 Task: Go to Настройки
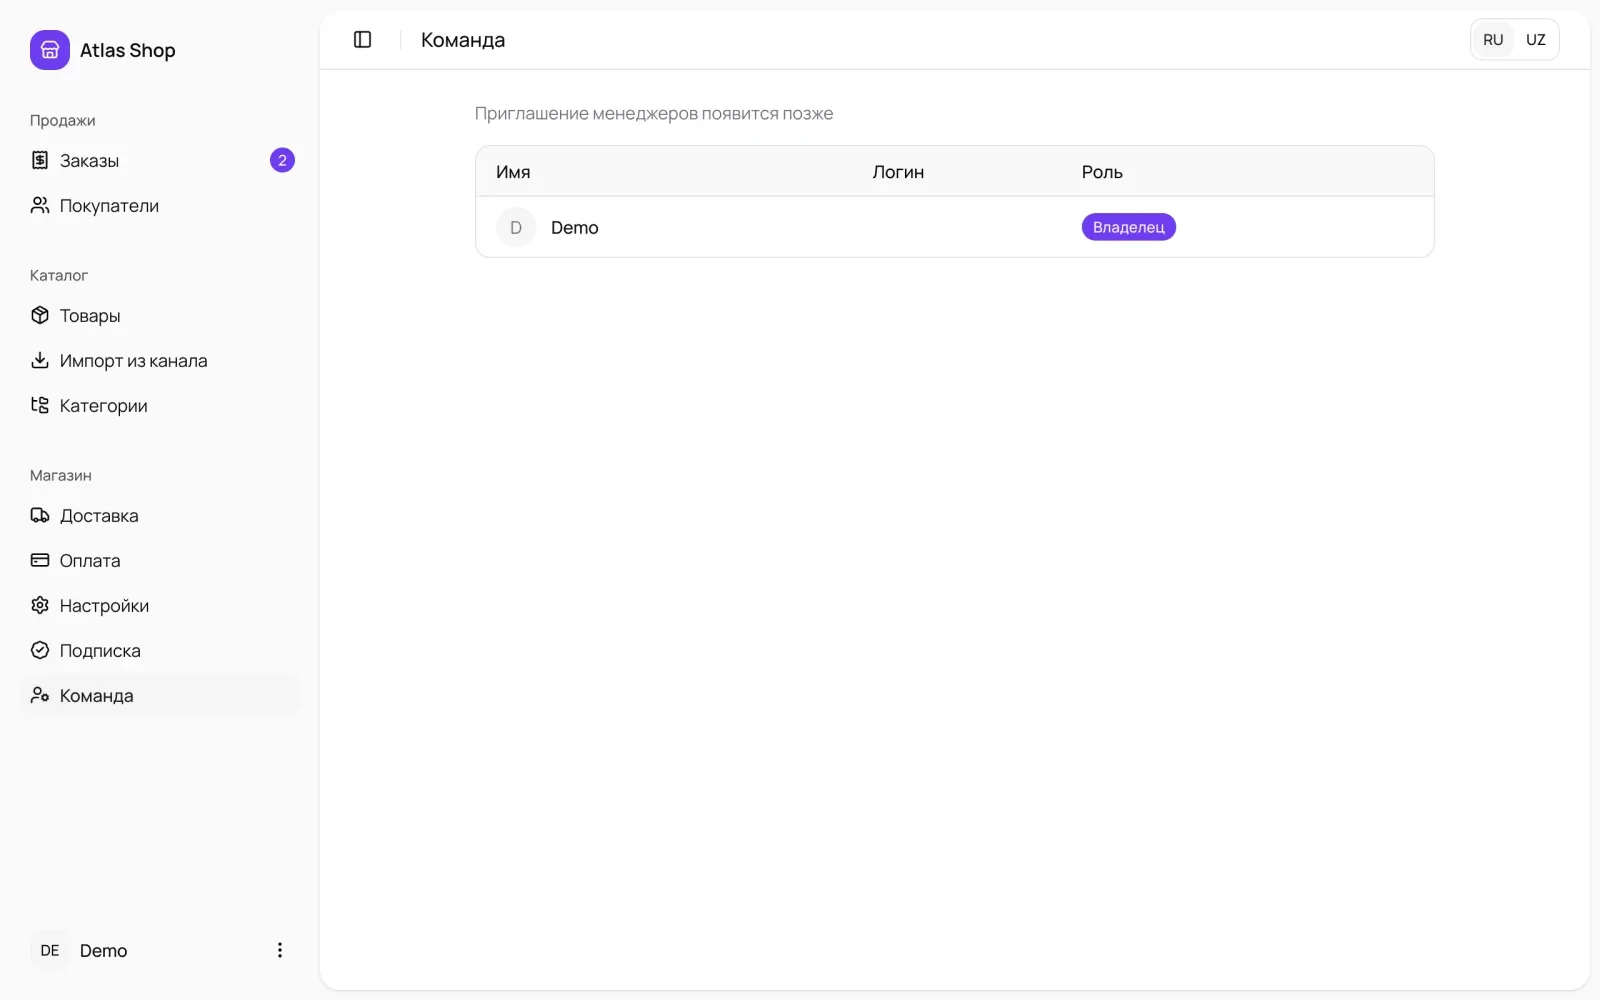click(160, 605)
